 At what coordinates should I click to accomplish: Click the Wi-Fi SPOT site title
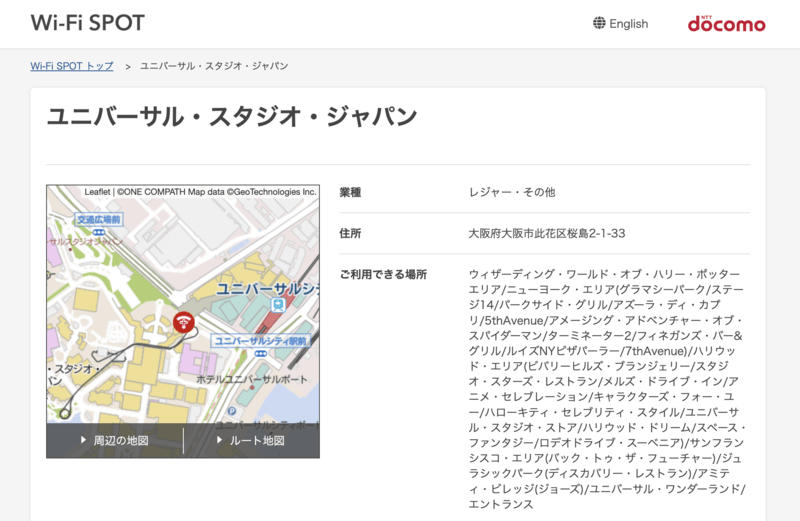tap(87, 23)
